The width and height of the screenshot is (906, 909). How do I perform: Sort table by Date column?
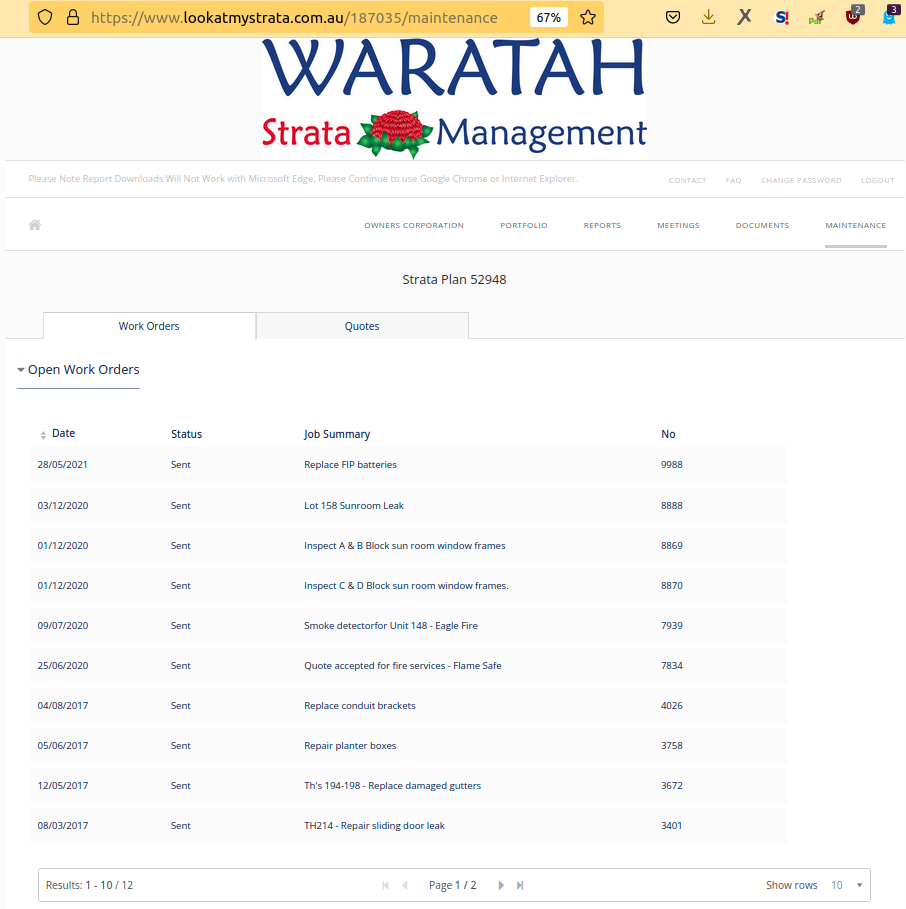(62, 434)
